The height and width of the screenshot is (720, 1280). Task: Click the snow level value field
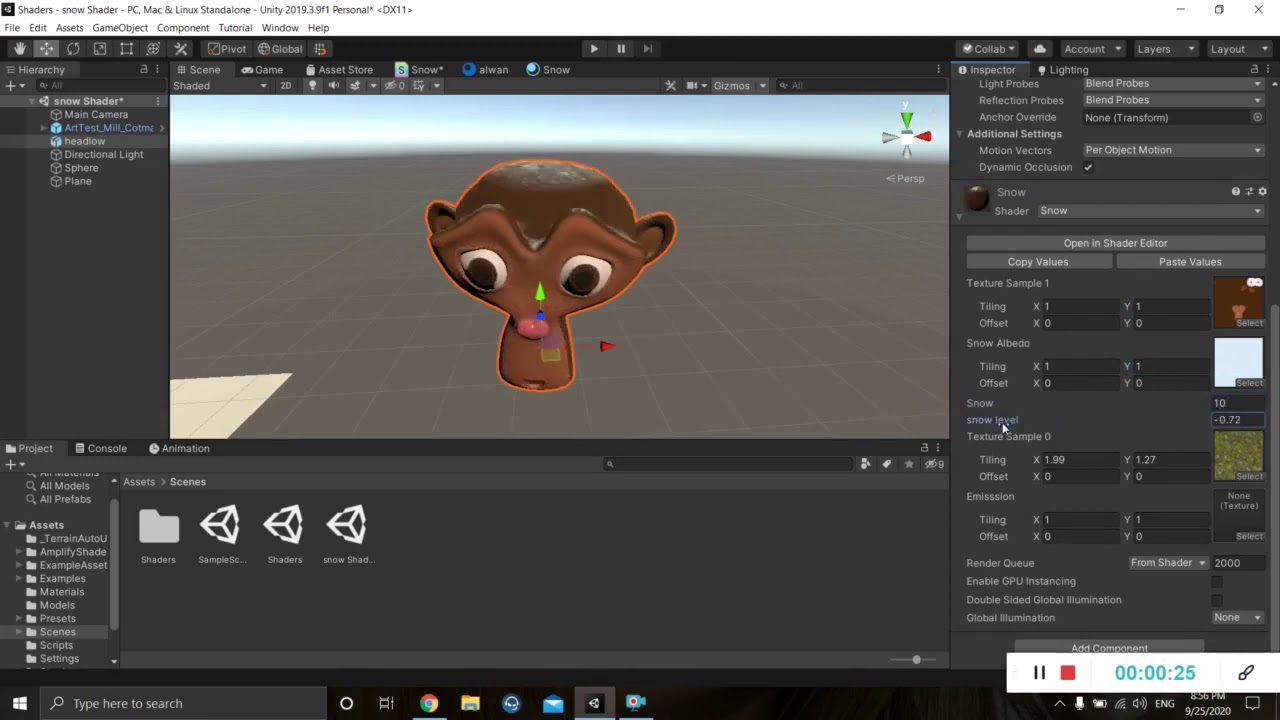coord(1238,420)
